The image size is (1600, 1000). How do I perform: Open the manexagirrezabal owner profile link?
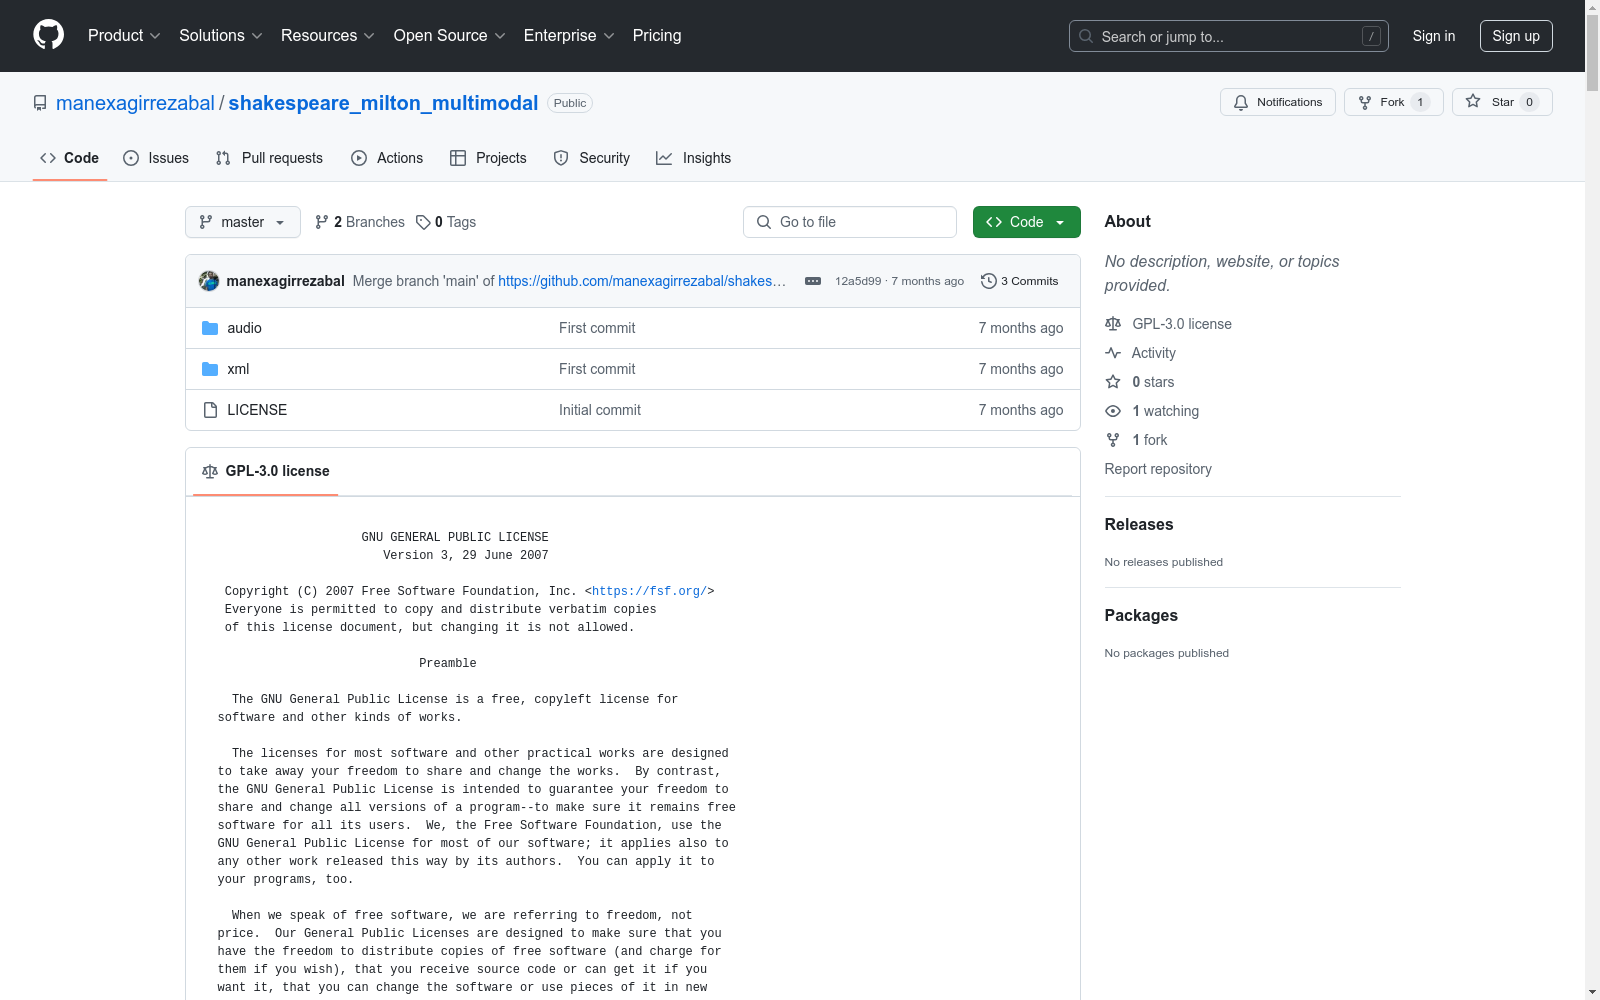(135, 103)
